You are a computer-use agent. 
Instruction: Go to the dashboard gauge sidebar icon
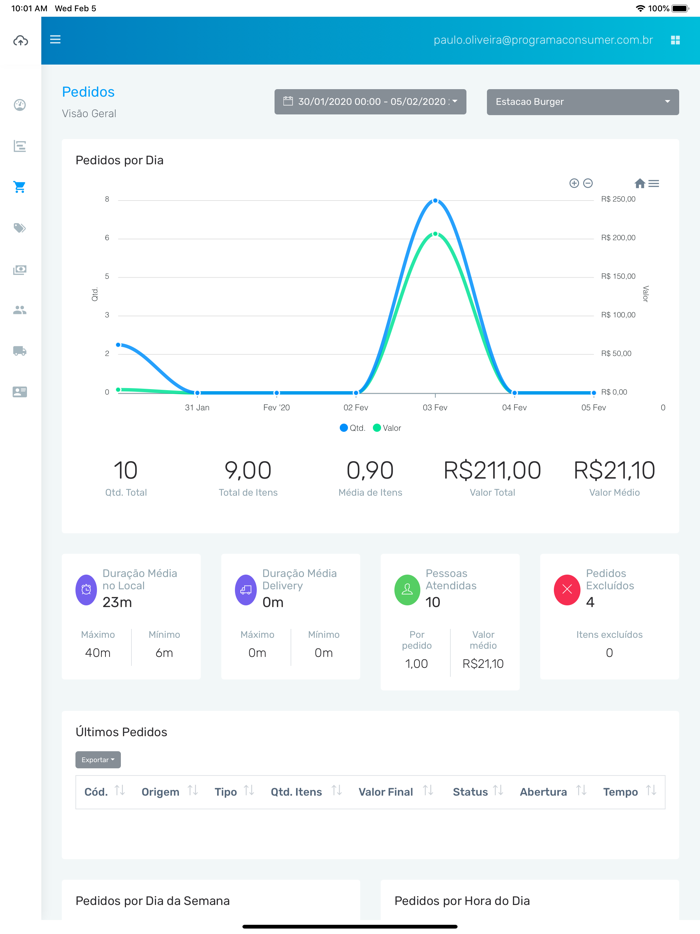[20, 105]
